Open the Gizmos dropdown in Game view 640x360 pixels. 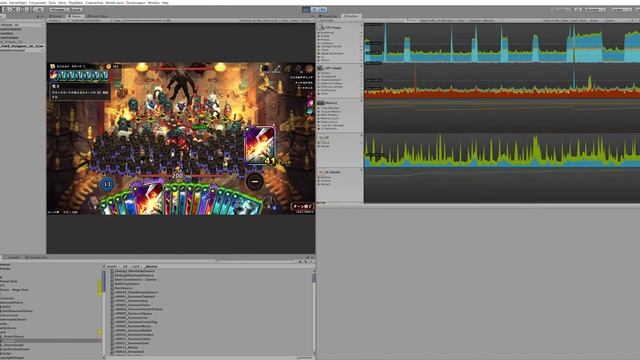click(306, 20)
